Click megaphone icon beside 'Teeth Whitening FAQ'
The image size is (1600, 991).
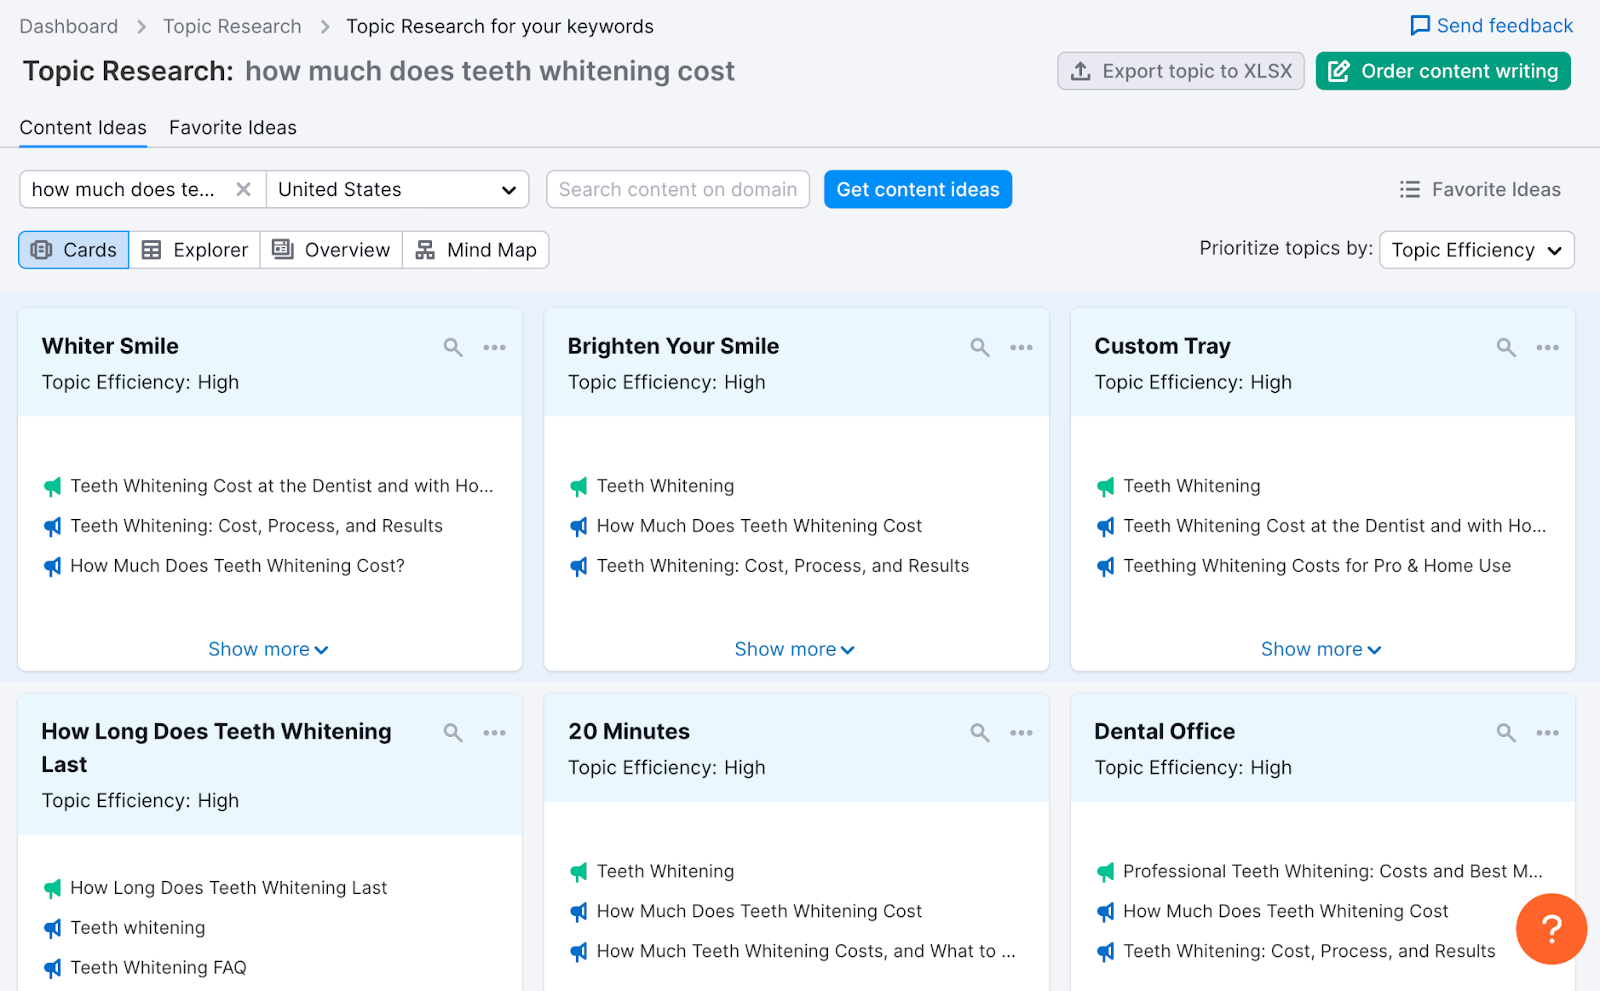[53, 968]
